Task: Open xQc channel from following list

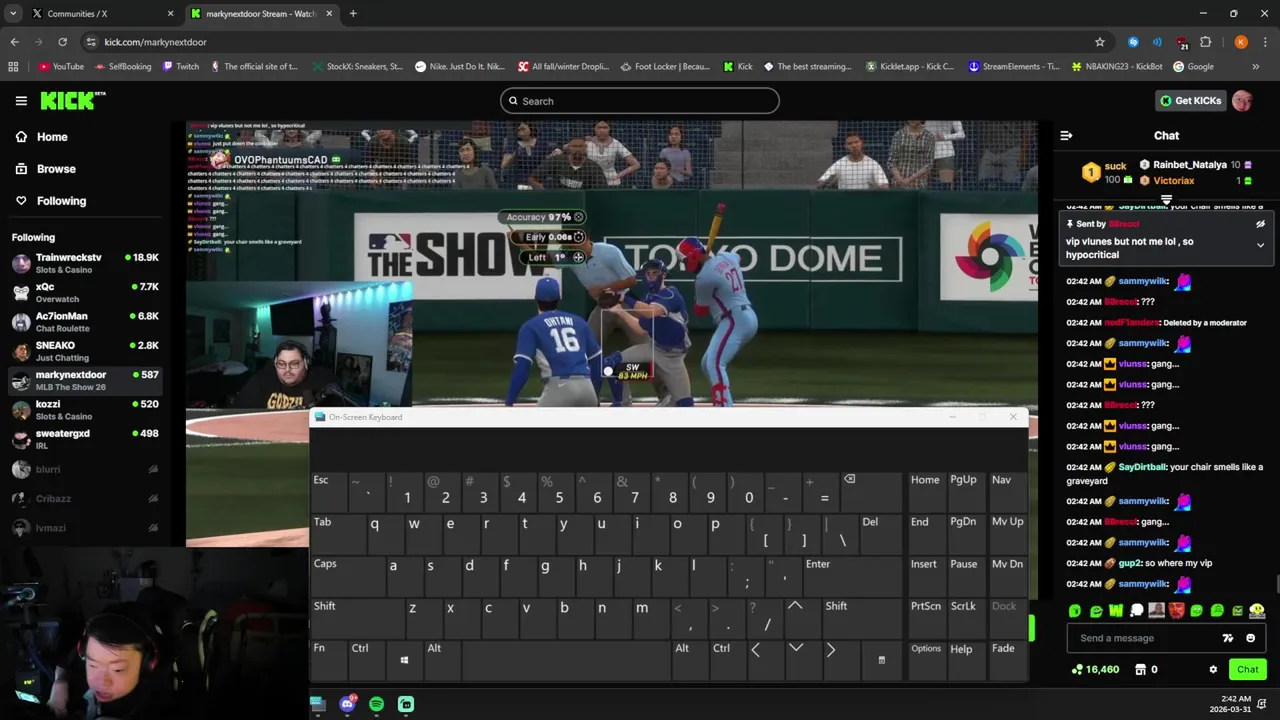Action: pyautogui.click(x=84, y=292)
